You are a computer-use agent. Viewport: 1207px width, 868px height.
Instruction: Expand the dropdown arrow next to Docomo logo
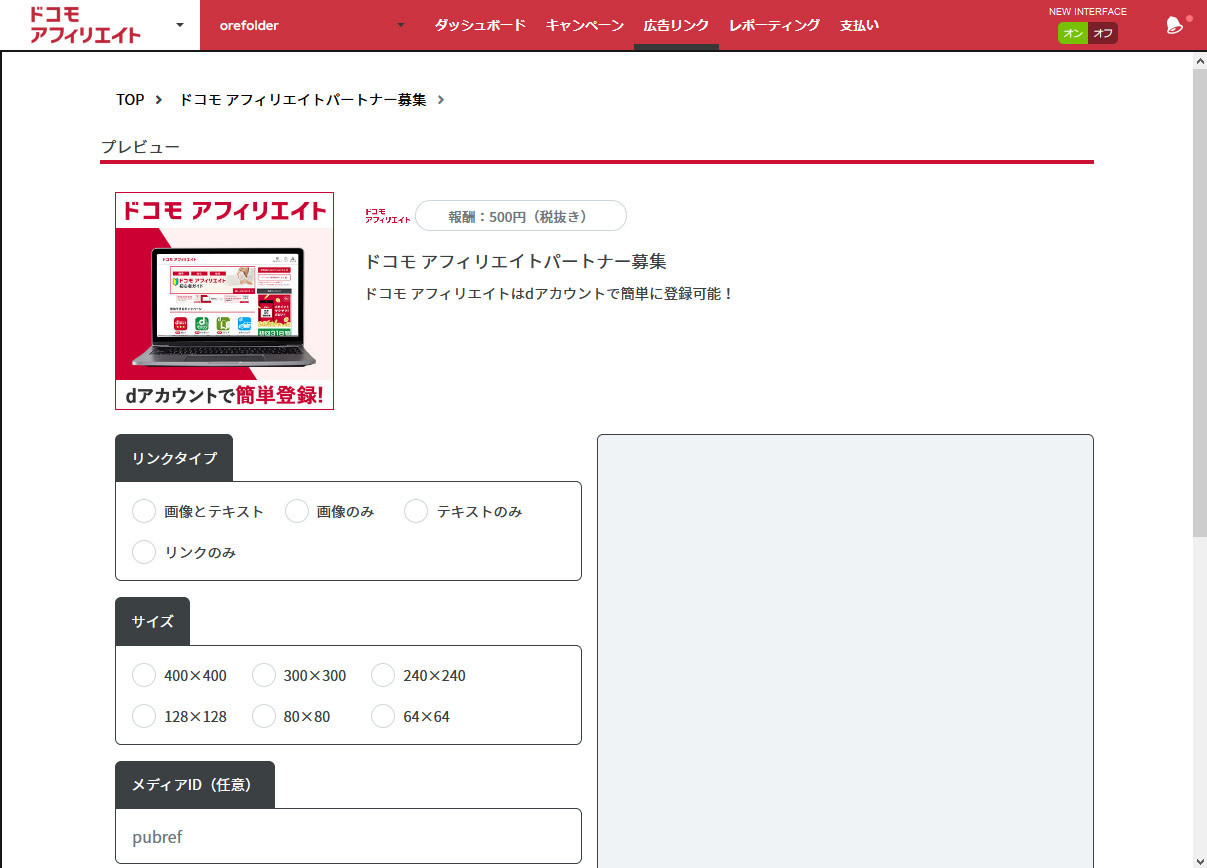[x=179, y=25]
